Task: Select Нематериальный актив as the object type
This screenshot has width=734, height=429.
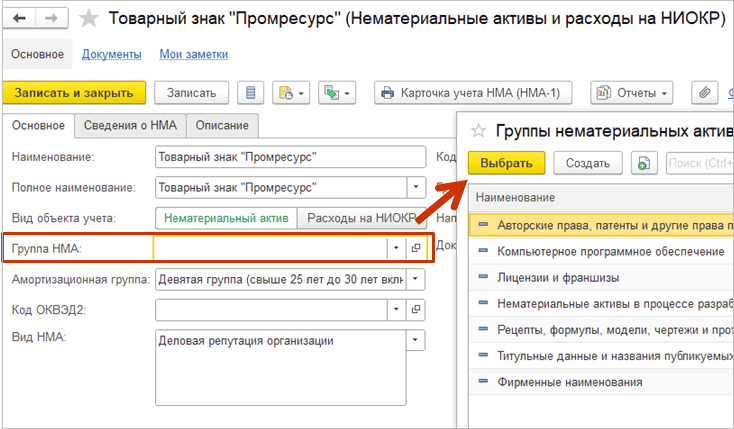Action: (x=226, y=218)
